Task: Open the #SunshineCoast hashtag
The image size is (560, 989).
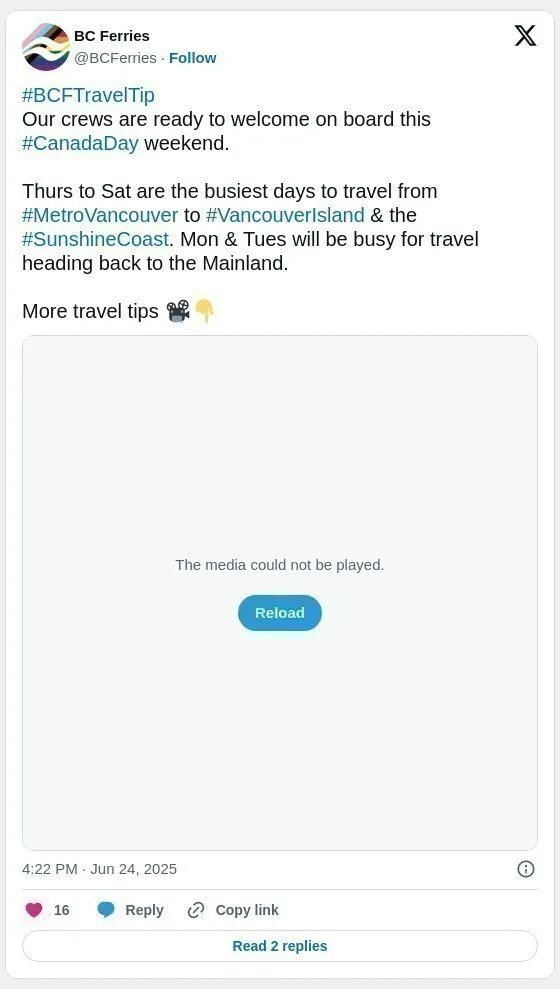Action: pos(95,240)
